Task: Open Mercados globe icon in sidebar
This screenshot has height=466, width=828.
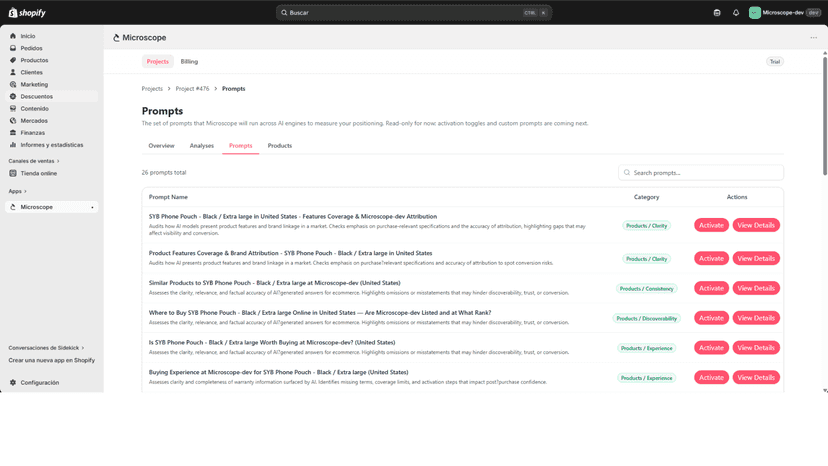Action: 13,120
